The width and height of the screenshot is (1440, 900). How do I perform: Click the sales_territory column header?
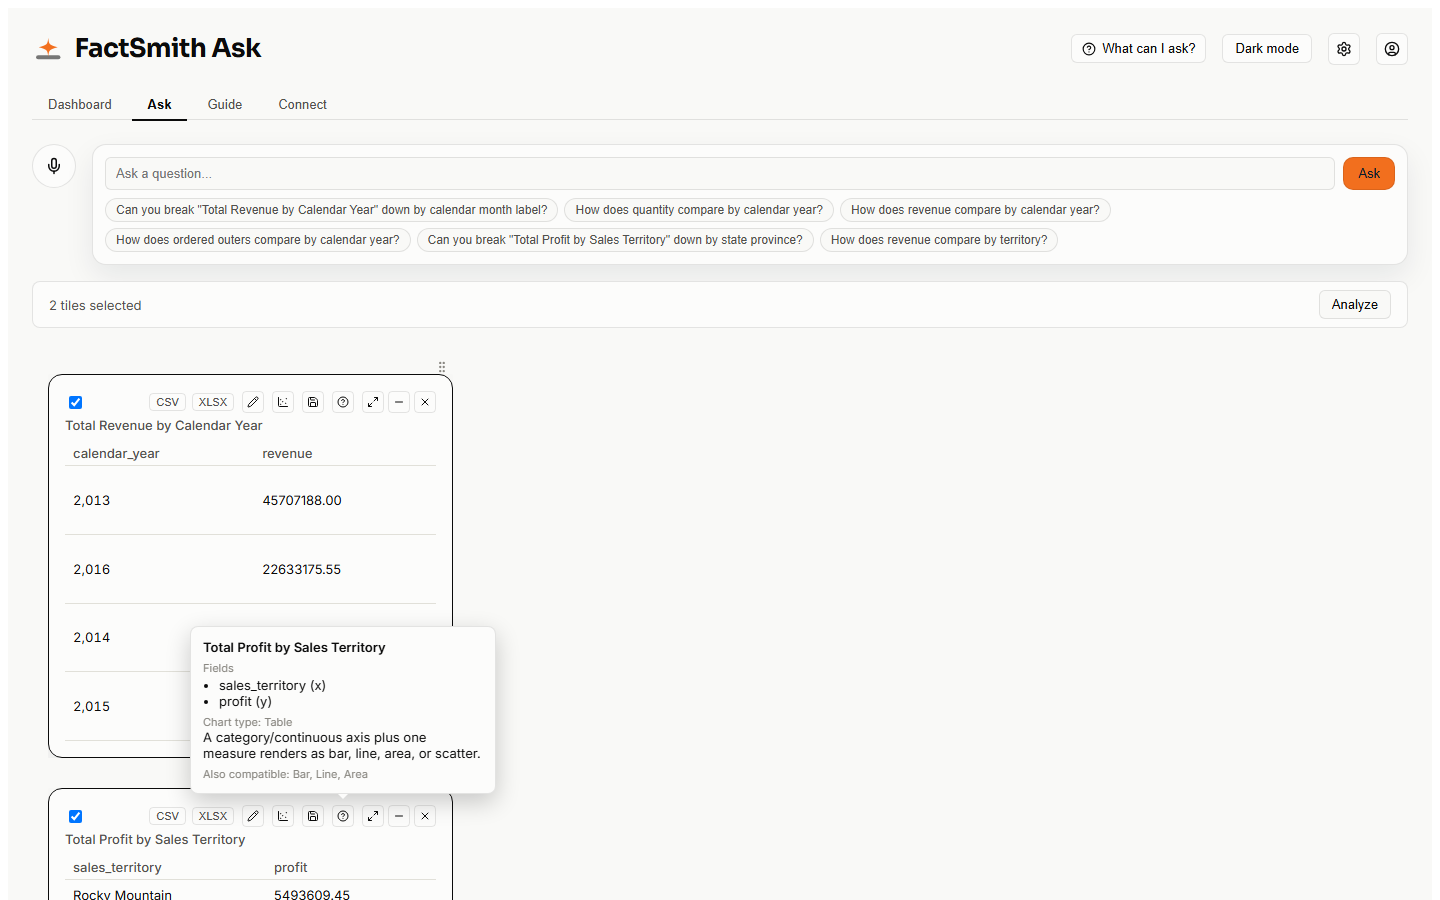pos(117,867)
